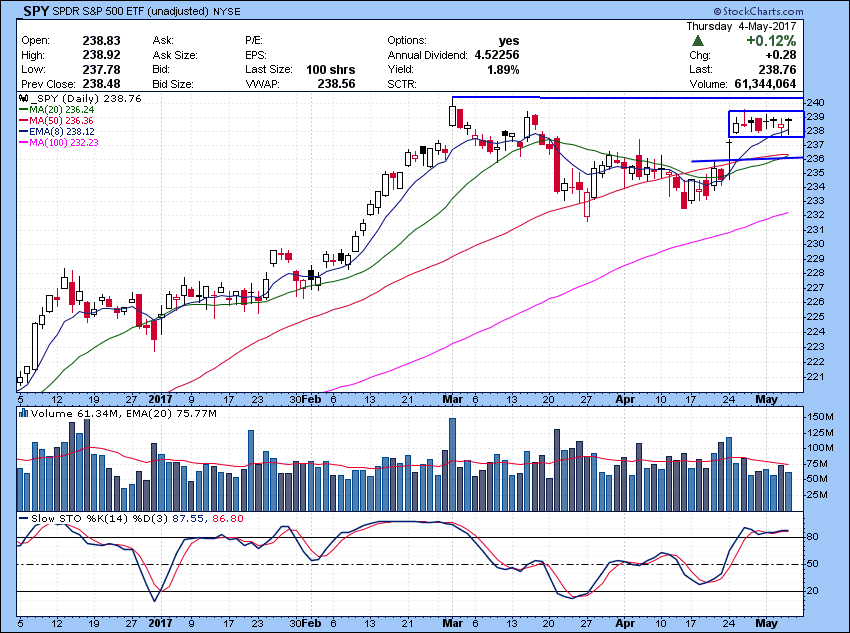Click the 20 level on the stochastic axis
This screenshot has height=633, width=850.
point(813,591)
